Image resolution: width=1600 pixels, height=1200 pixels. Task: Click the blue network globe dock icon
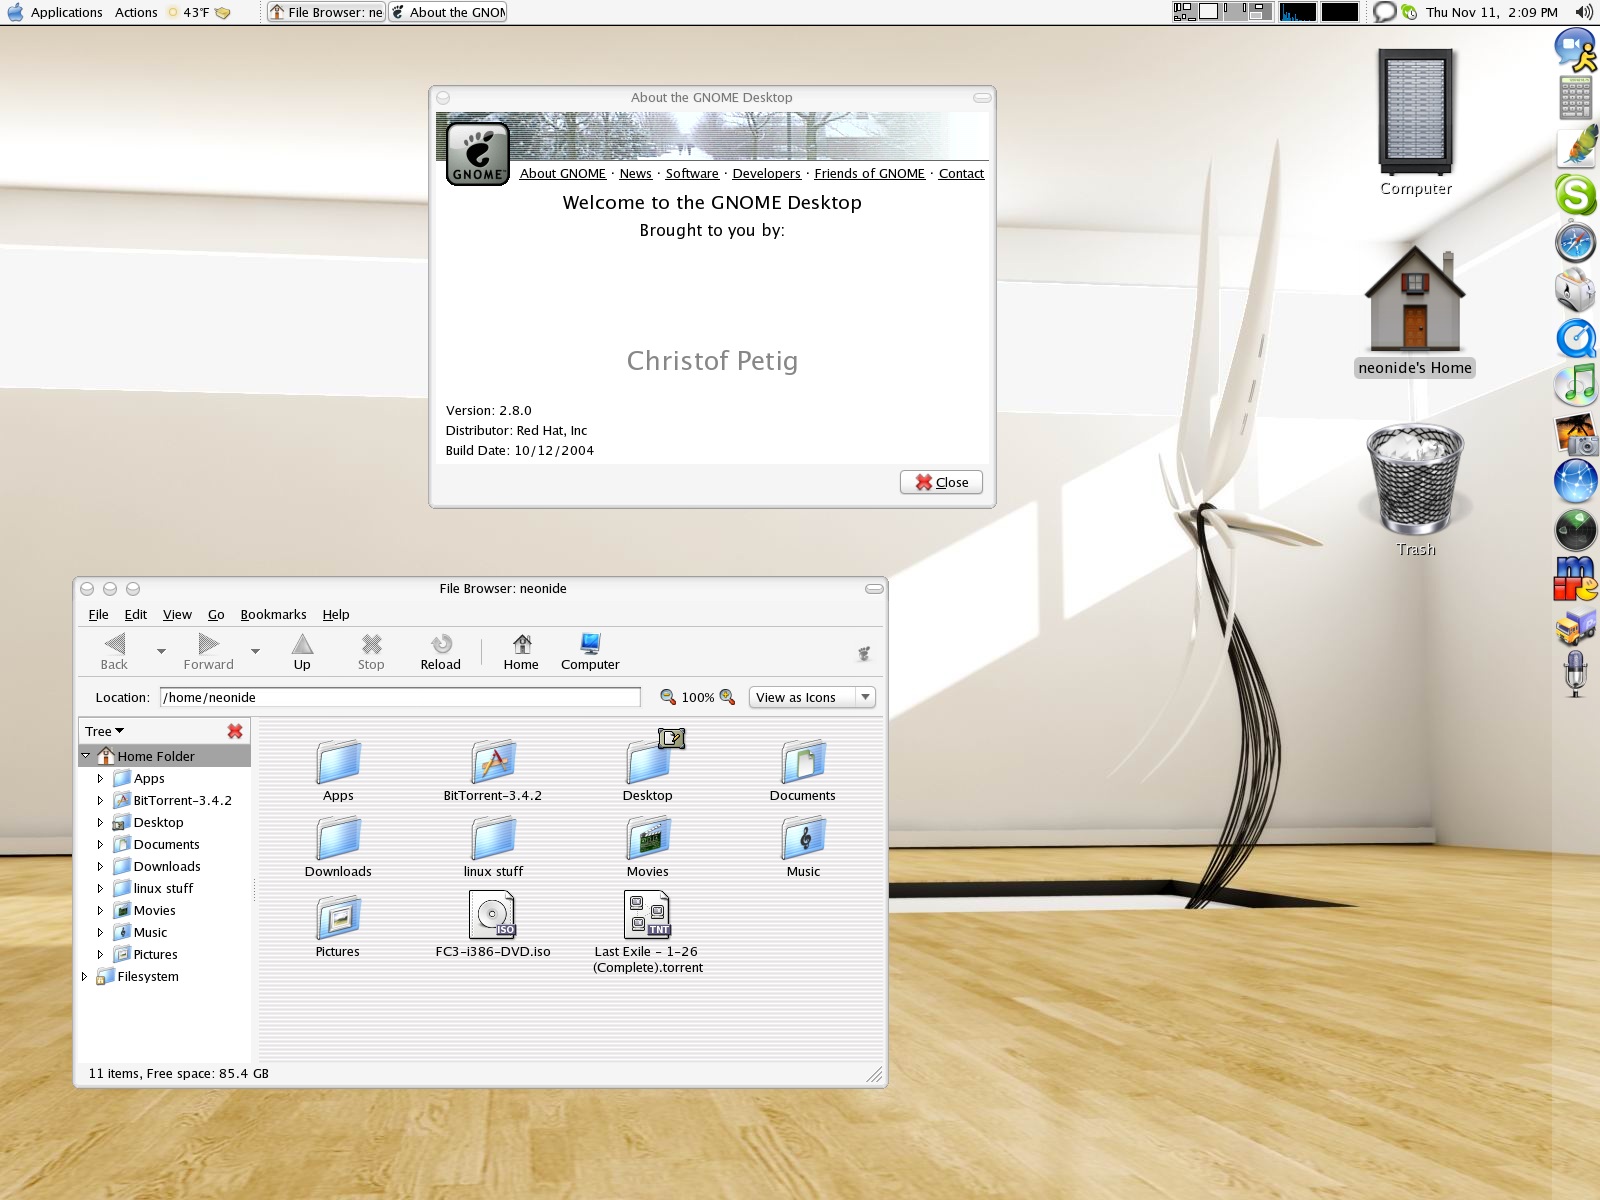[x=1576, y=481]
